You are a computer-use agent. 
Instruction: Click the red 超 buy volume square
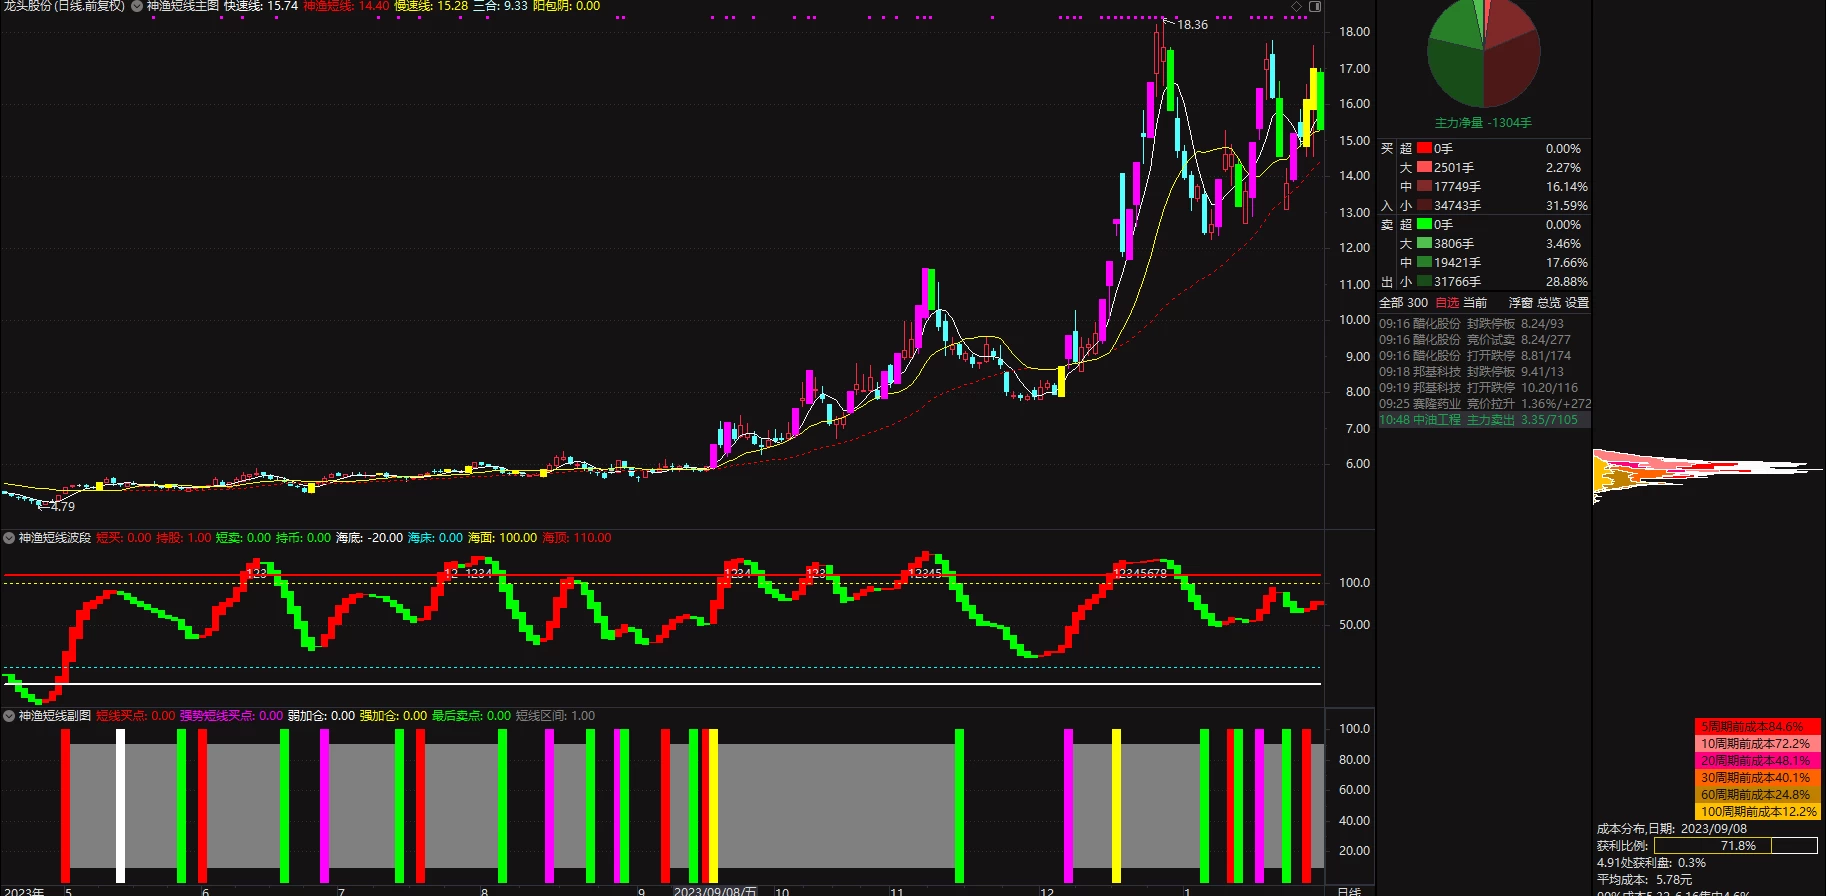coord(1424,148)
